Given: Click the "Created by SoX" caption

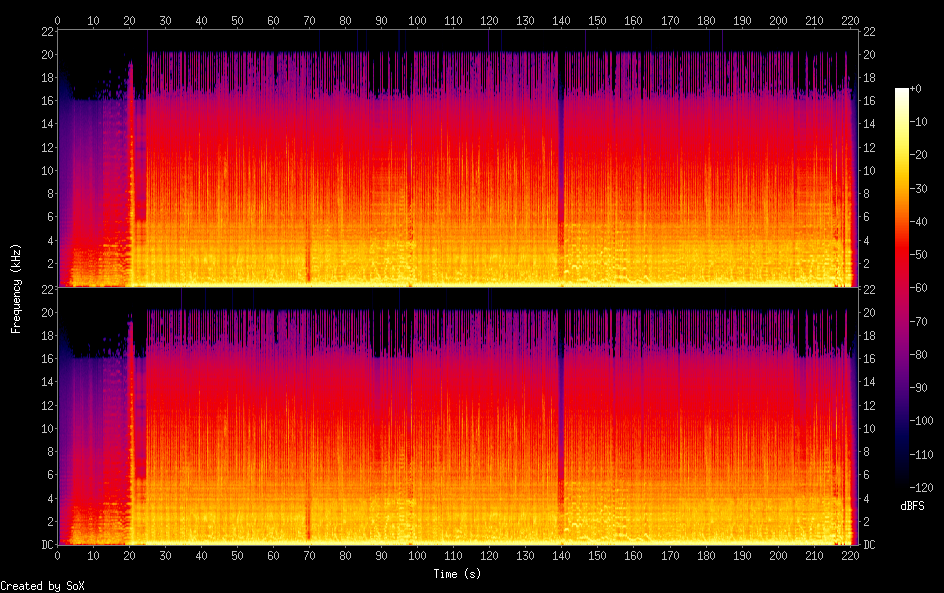Looking at the screenshot, I should pyautogui.click(x=42, y=586).
